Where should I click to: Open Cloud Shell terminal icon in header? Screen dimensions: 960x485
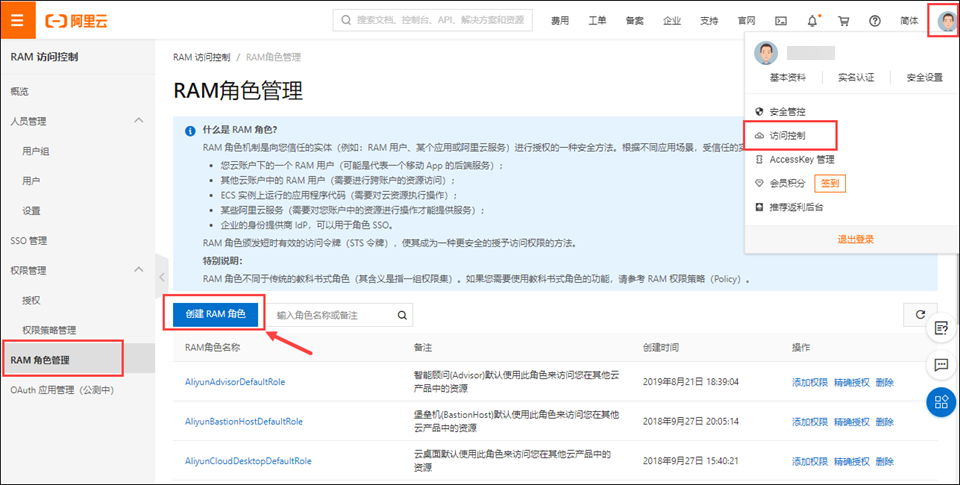(x=781, y=21)
